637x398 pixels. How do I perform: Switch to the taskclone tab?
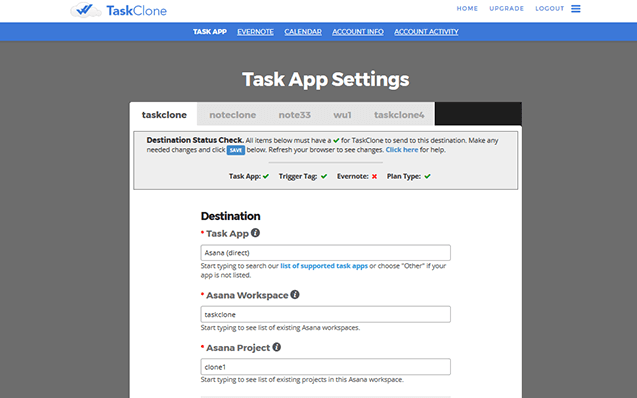click(x=164, y=115)
